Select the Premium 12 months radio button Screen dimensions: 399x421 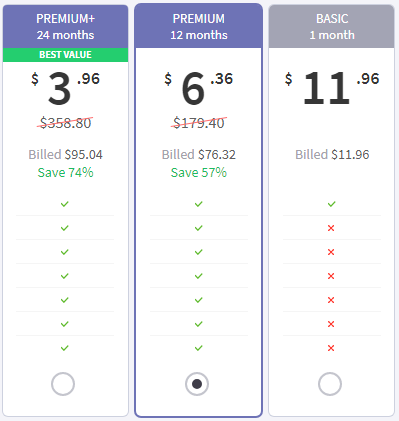click(197, 384)
